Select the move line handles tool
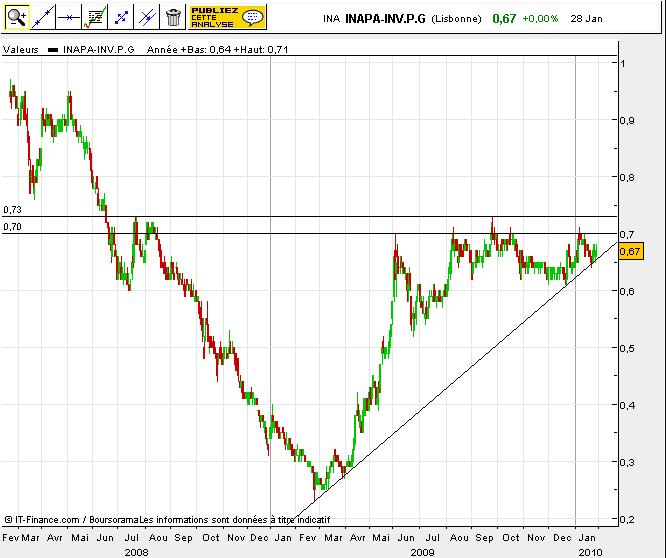Screen dimensions: 666x558 [x=121, y=17]
